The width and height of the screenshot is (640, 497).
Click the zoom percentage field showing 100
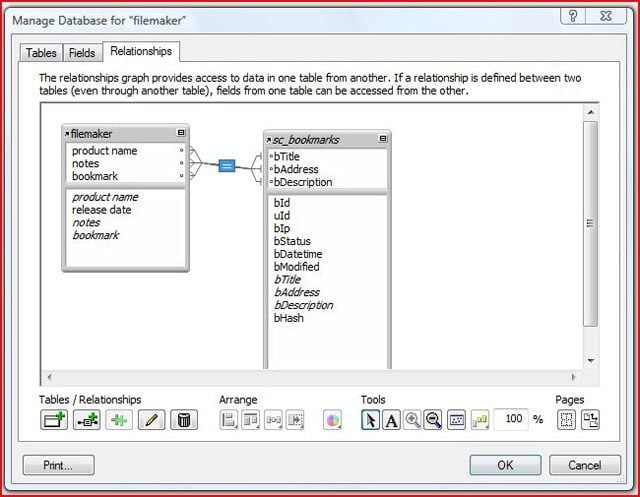coord(511,419)
